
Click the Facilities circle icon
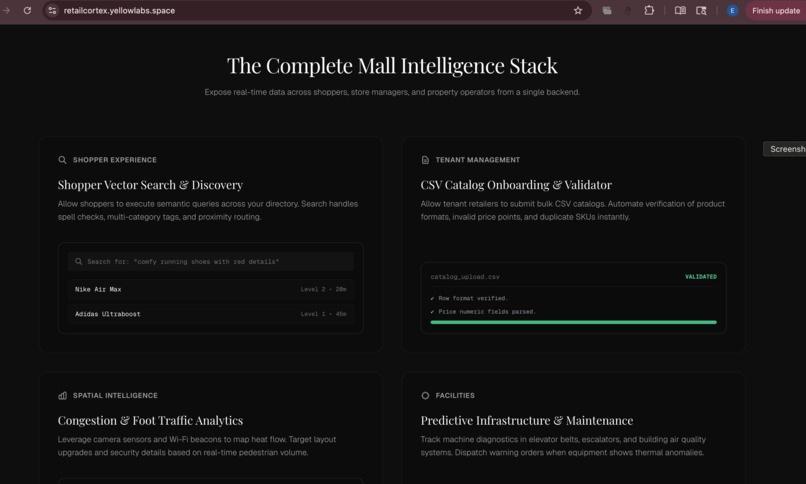click(x=425, y=395)
